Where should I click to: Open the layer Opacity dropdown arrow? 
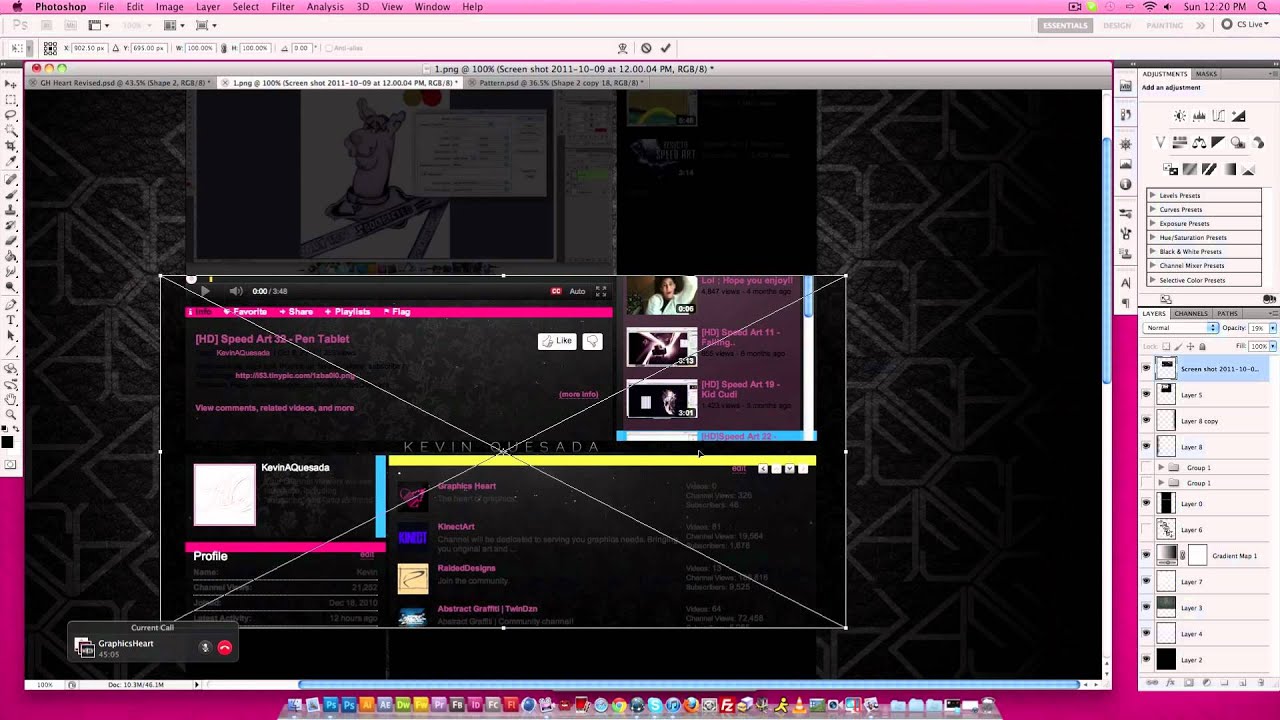click(1271, 328)
